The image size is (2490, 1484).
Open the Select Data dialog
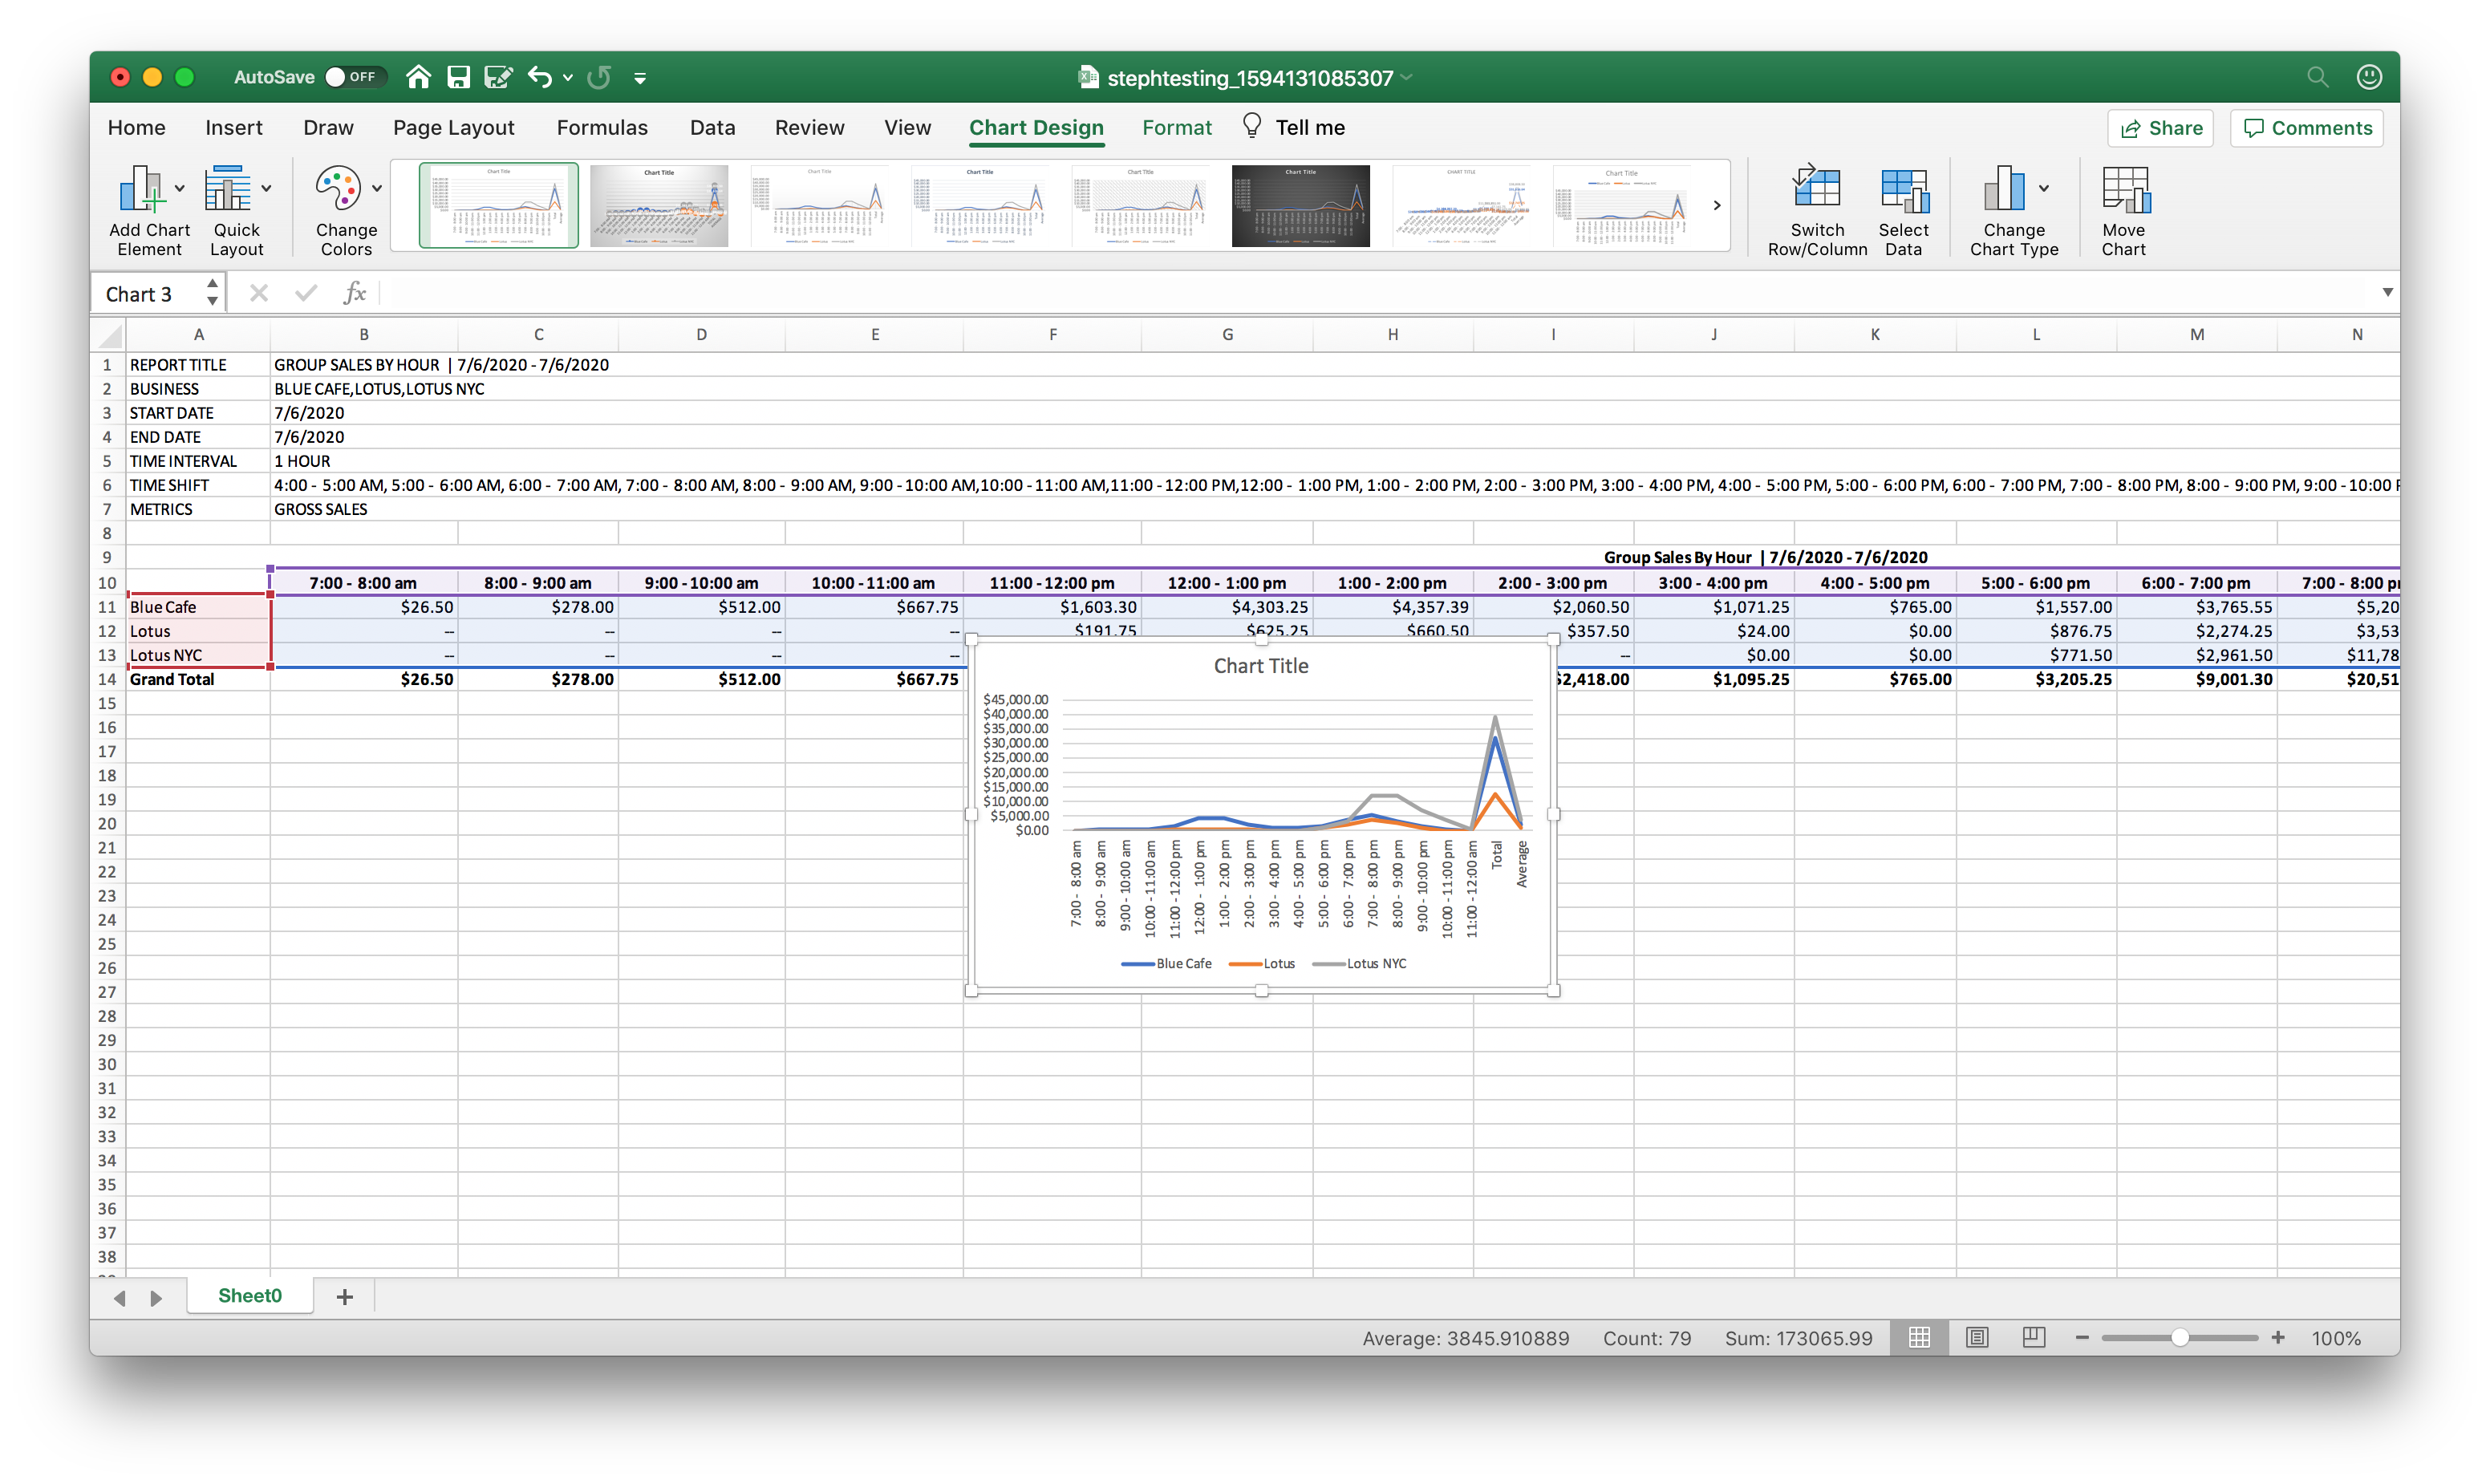coord(1903,190)
